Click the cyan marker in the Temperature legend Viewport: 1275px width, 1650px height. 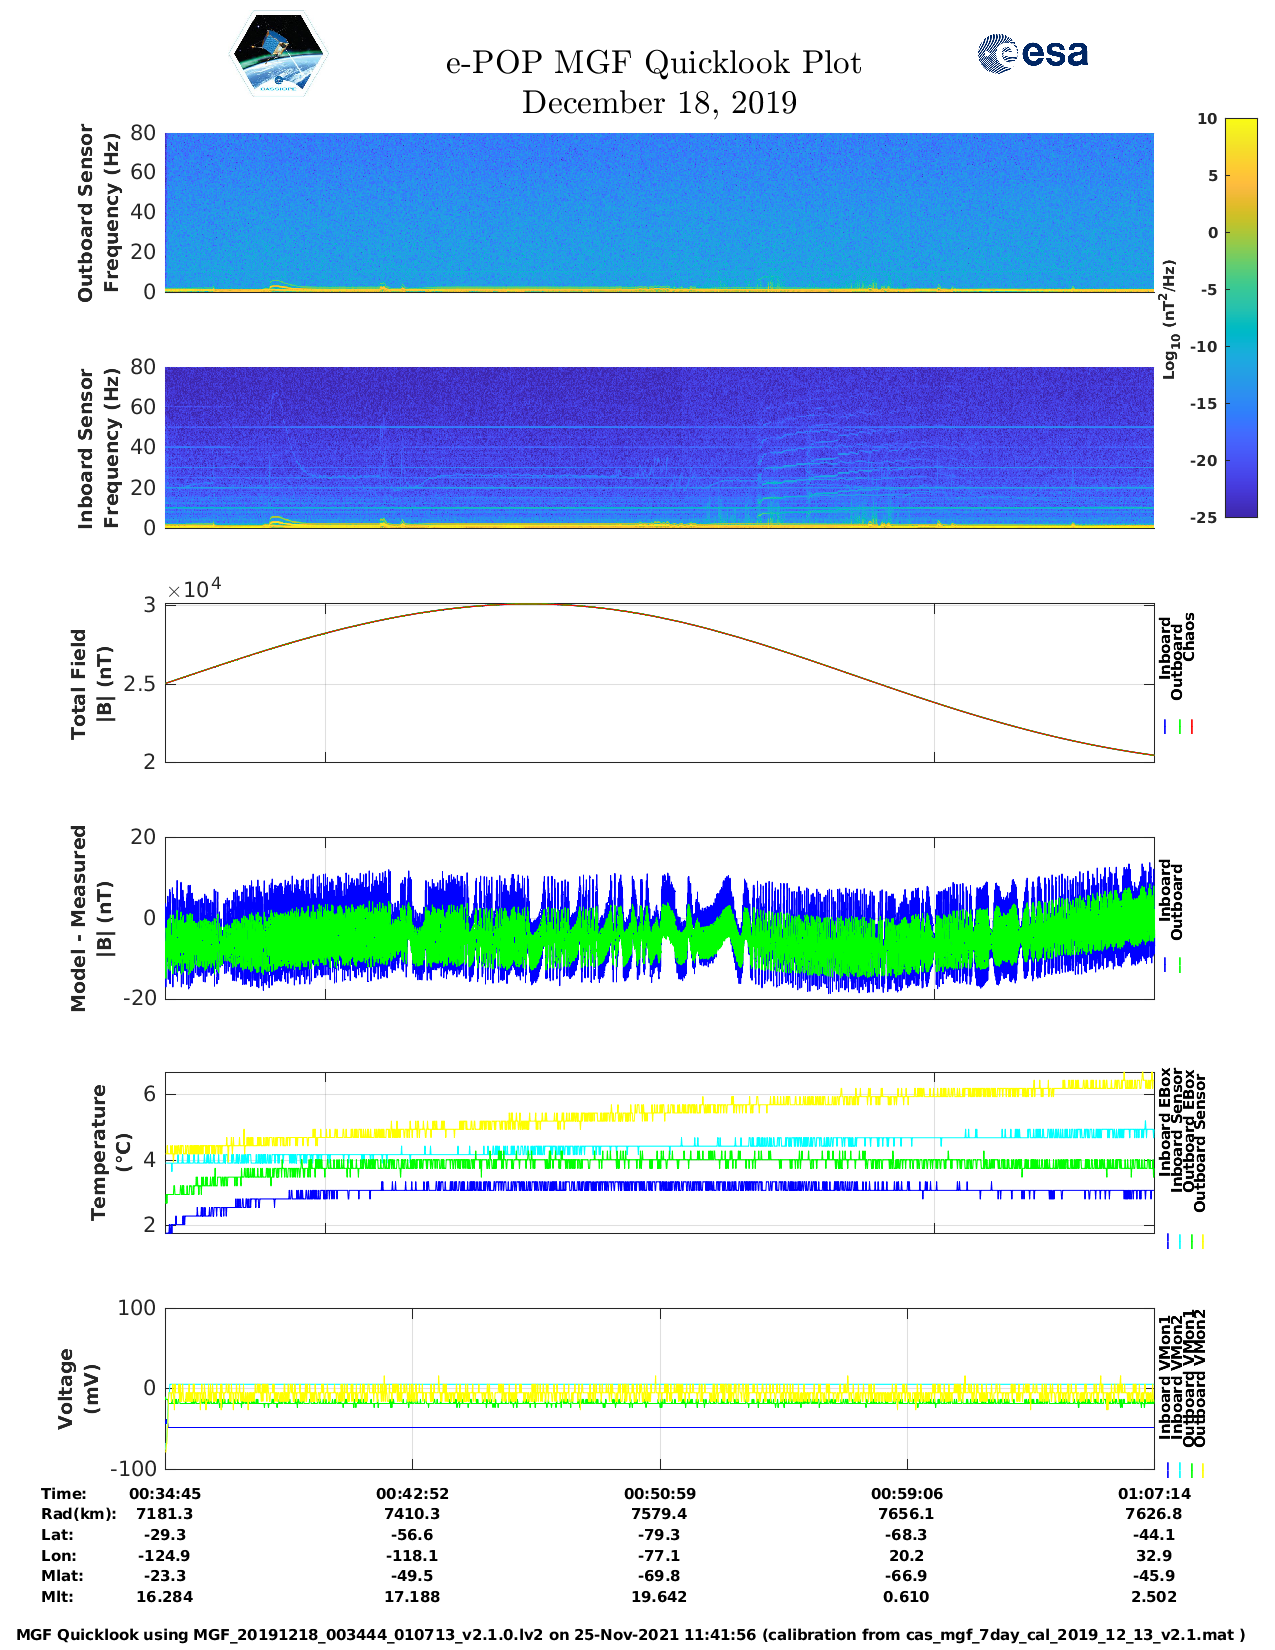coord(1179,1241)
